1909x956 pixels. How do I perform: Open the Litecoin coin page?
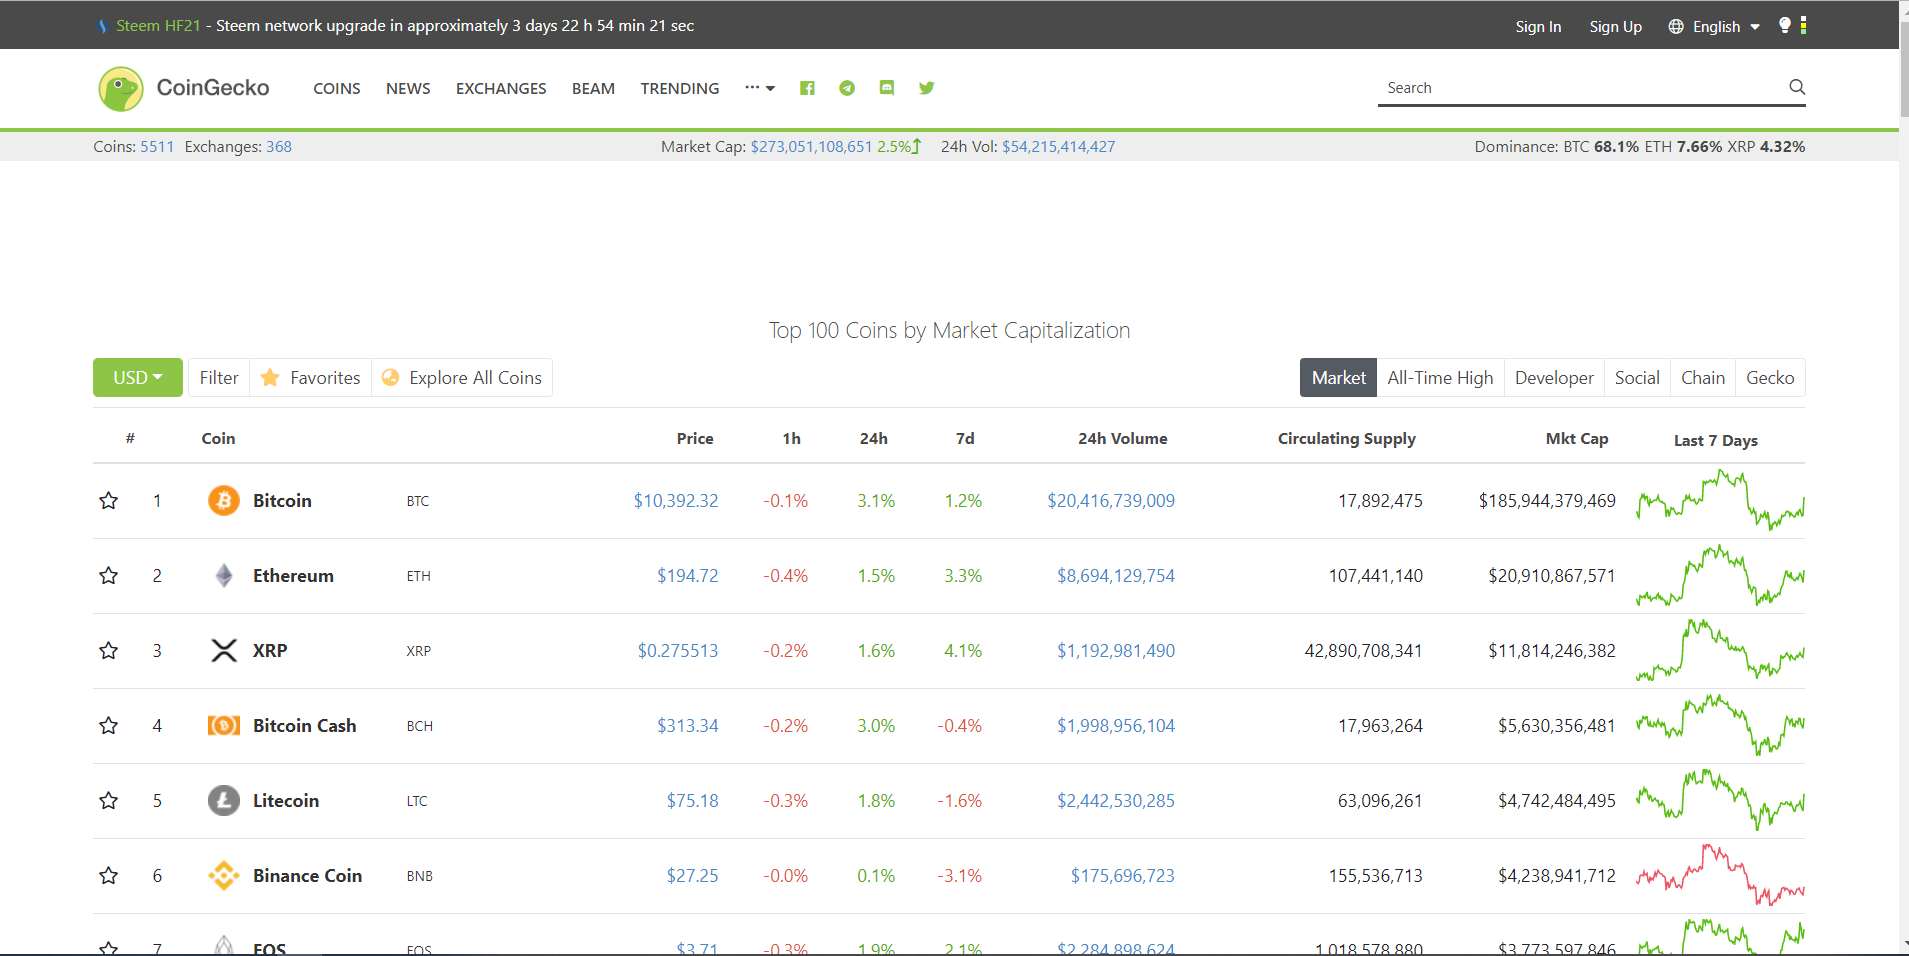tap(286, 801)
